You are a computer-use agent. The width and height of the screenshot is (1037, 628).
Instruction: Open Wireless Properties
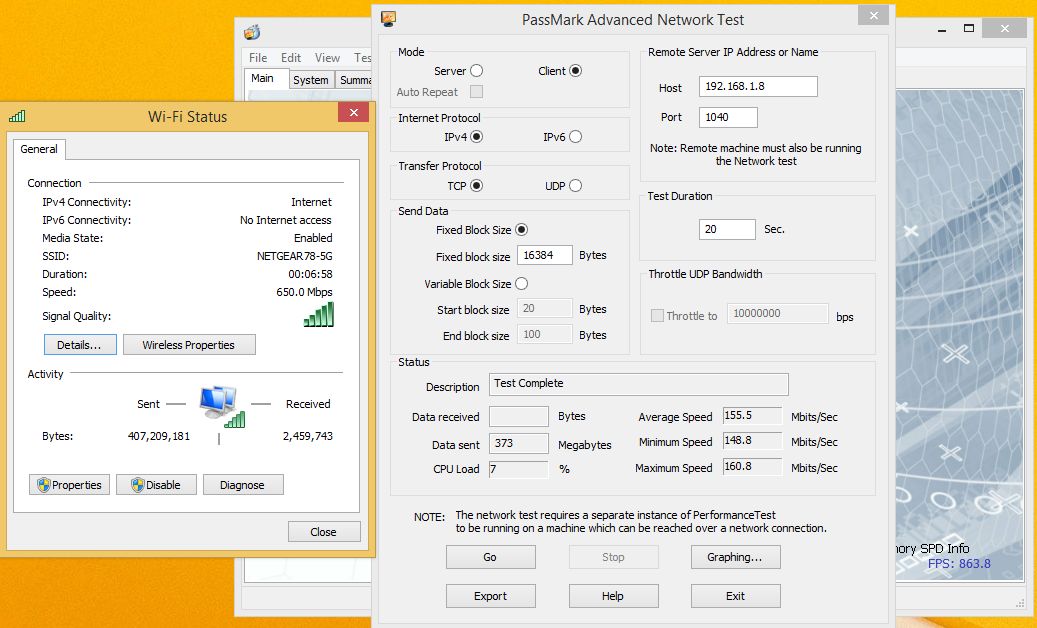[189, 345]
